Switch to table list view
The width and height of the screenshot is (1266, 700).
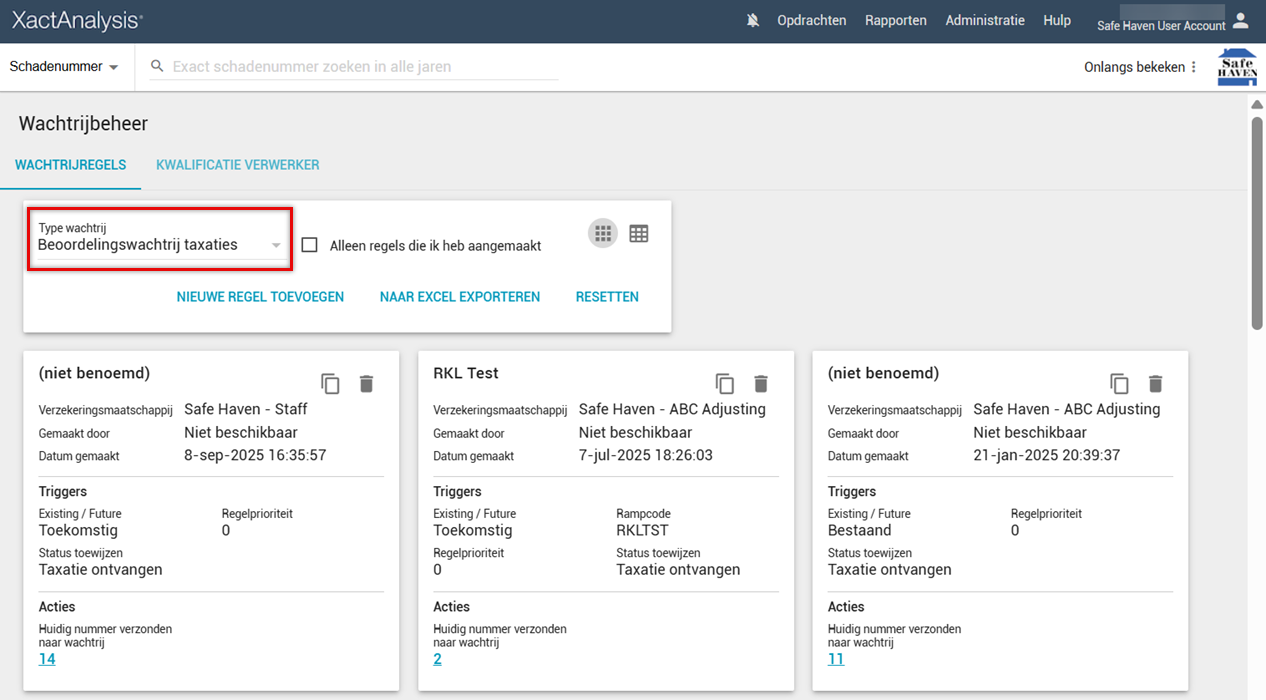(x=639, y=234)
